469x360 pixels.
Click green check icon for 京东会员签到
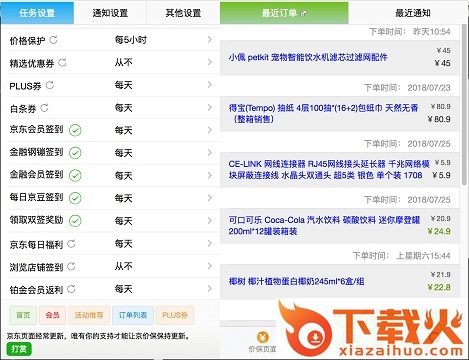[75, 130]
